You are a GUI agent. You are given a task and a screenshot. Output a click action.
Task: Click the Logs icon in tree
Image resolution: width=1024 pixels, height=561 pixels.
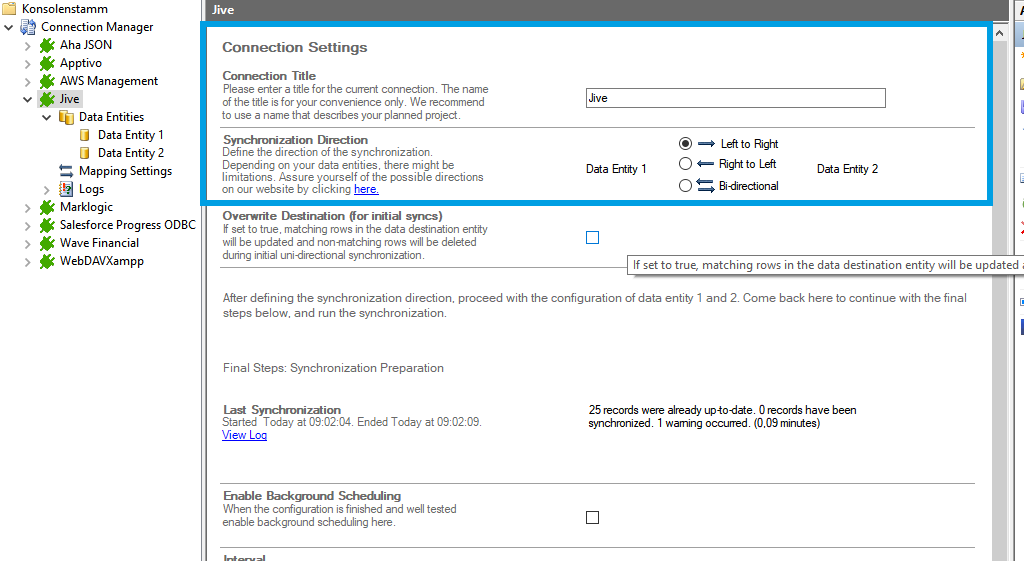point(66,189)
